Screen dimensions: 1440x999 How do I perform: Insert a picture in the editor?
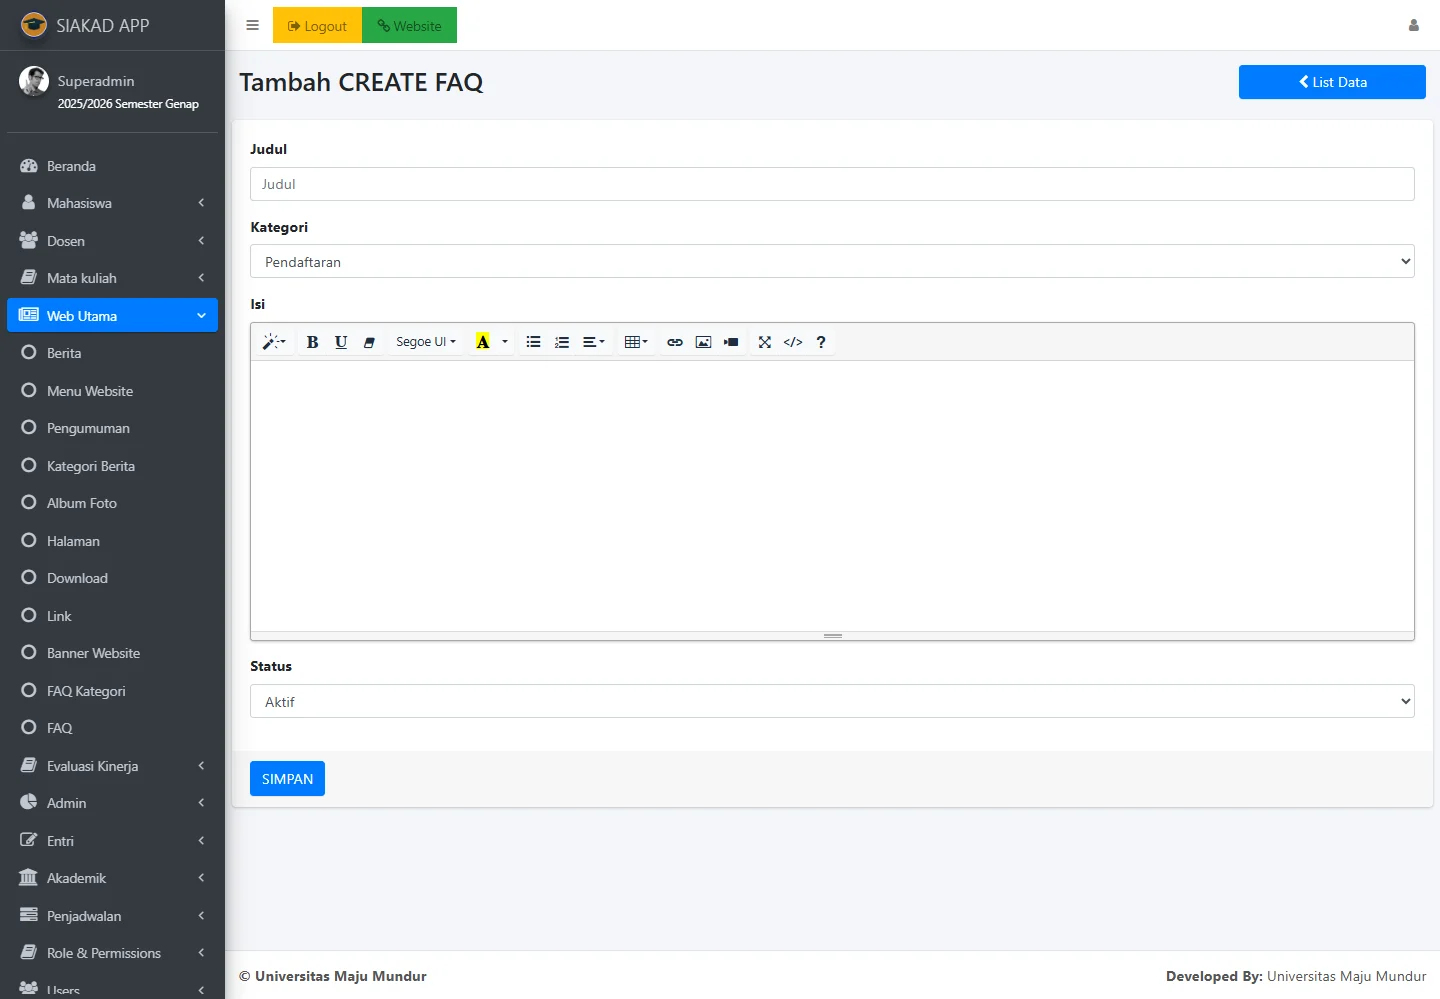tap(703, 342)
